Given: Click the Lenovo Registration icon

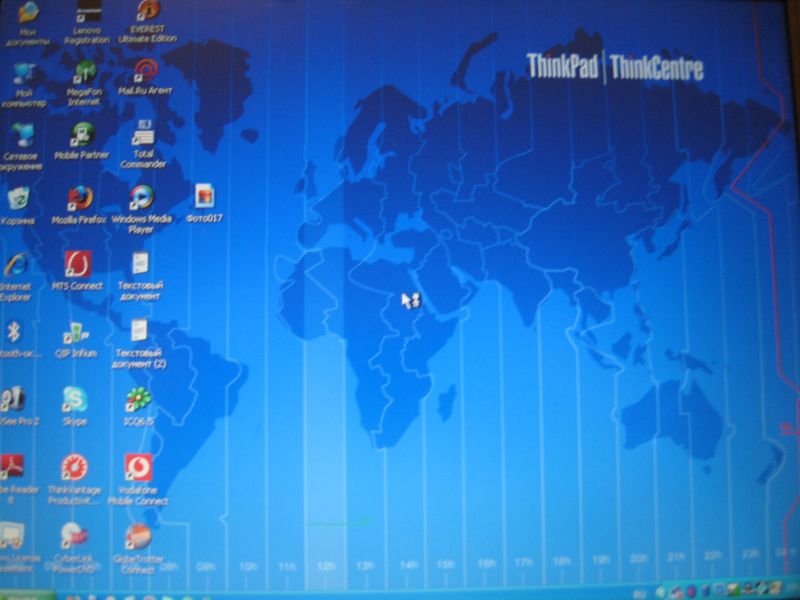Looking at the screenshot, I should point(86,14).
